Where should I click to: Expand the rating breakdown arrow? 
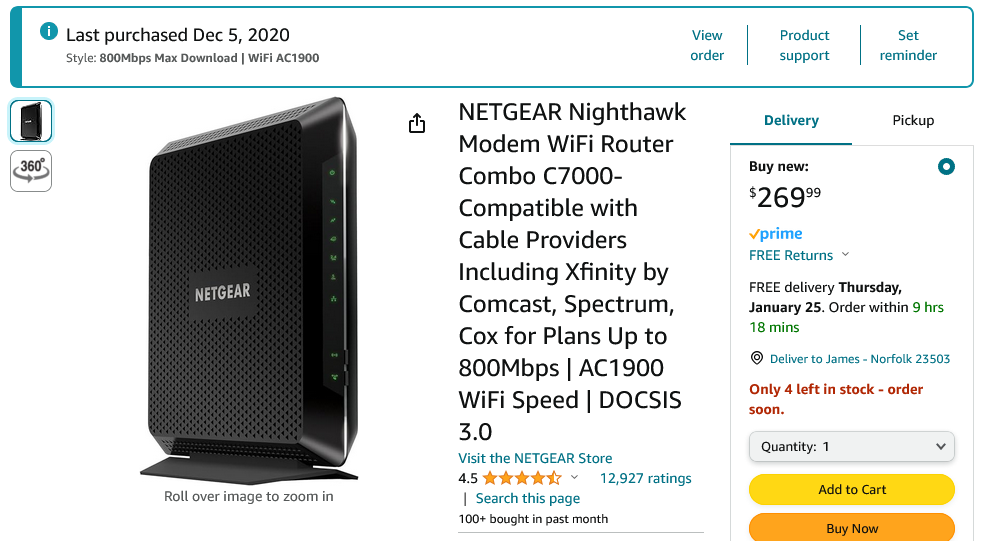coord(575,478)
